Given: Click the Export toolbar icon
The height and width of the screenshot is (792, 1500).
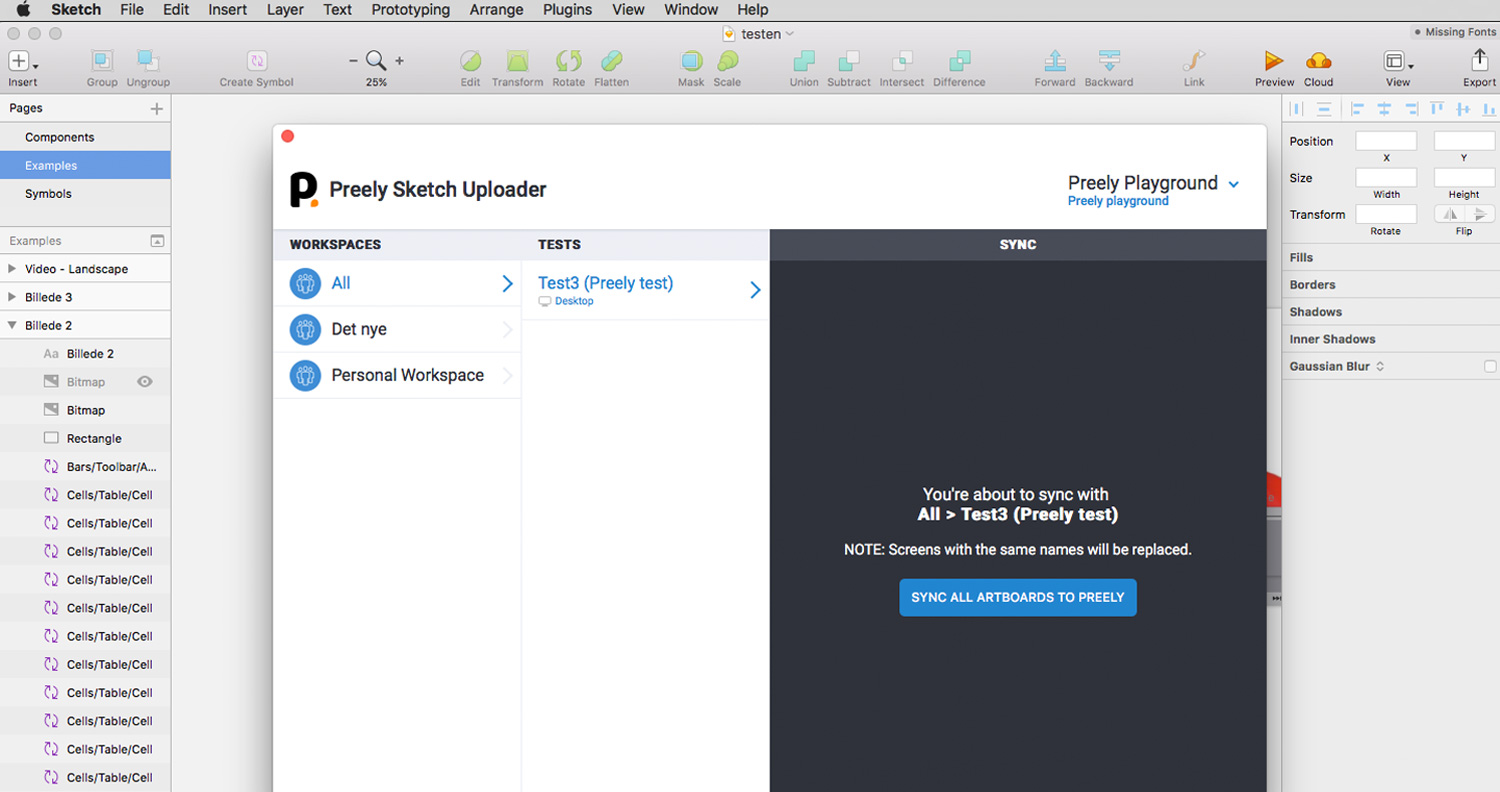Looking at the screenshot, I should click(x=1480, y=61).
